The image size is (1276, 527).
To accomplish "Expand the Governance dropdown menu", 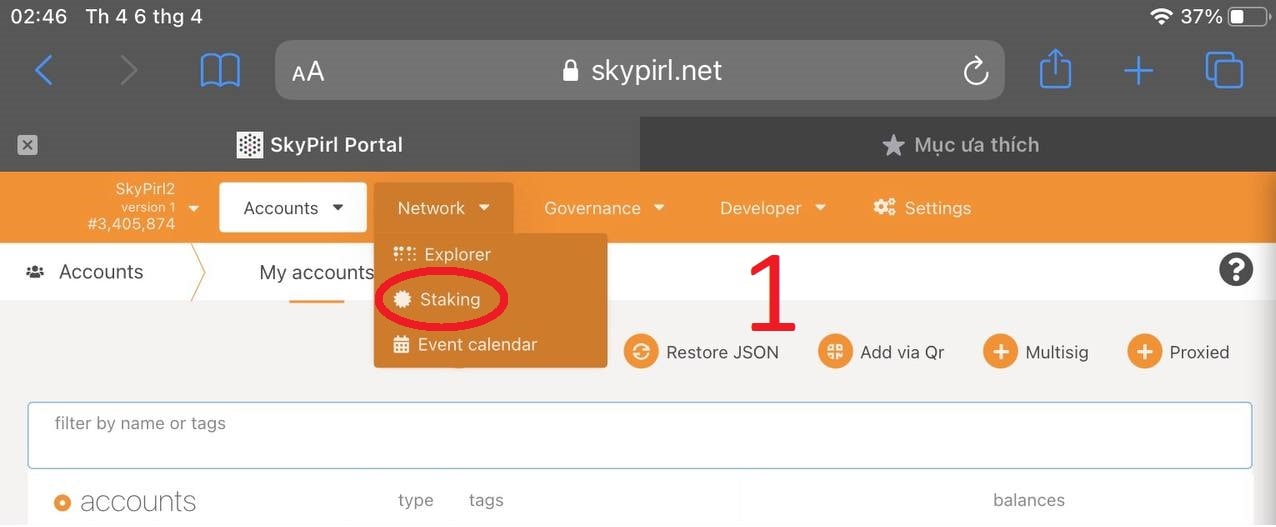I will pyautogui.click(x=604, y=208).
